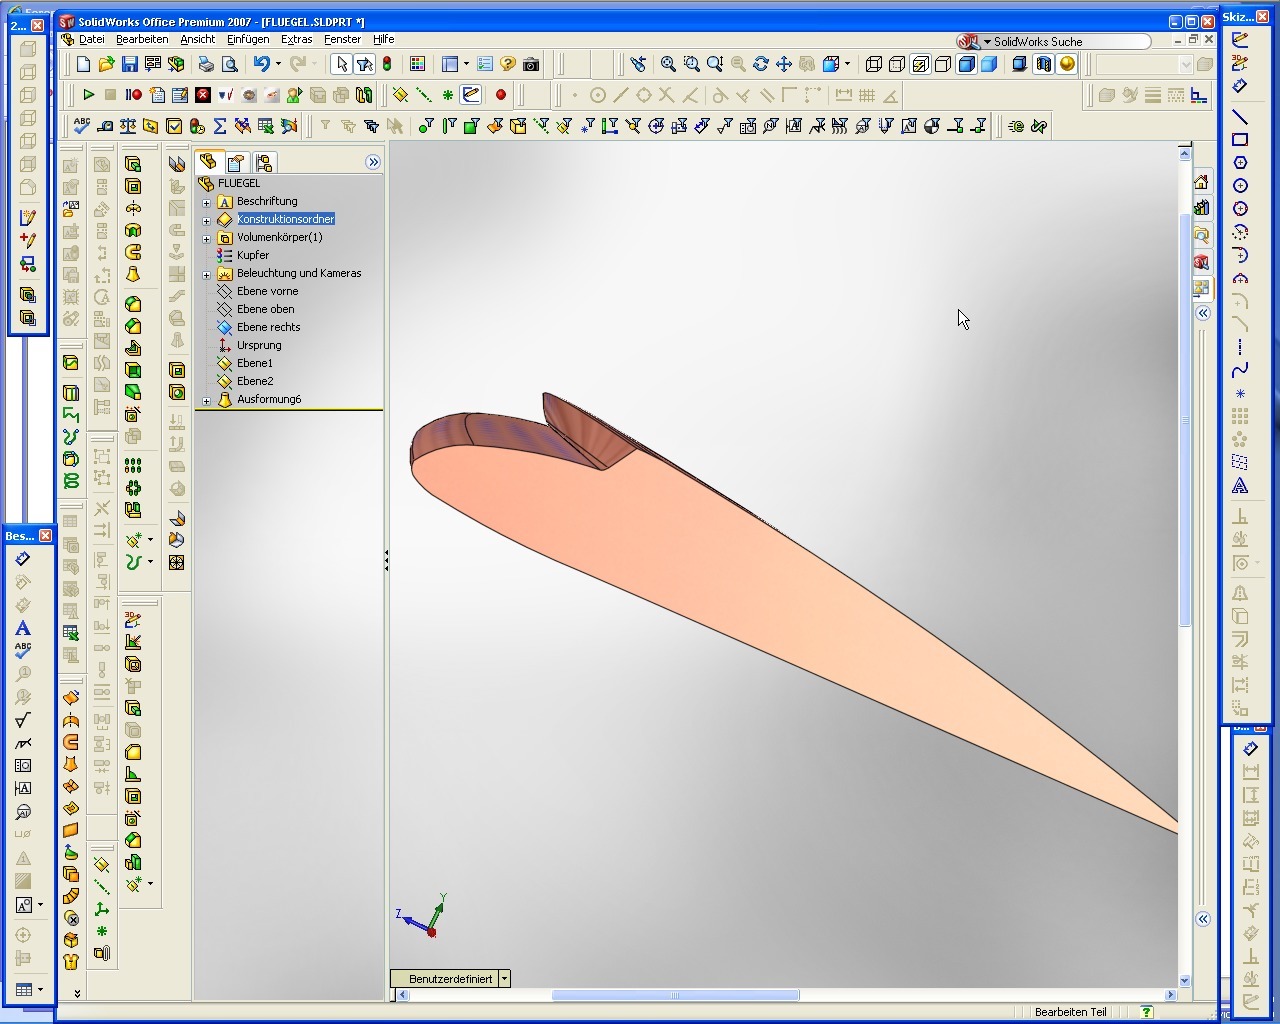Click the horizontal scrollbar thumb below viewport
Viewport: 1280px width, 1024px height.
675,995
